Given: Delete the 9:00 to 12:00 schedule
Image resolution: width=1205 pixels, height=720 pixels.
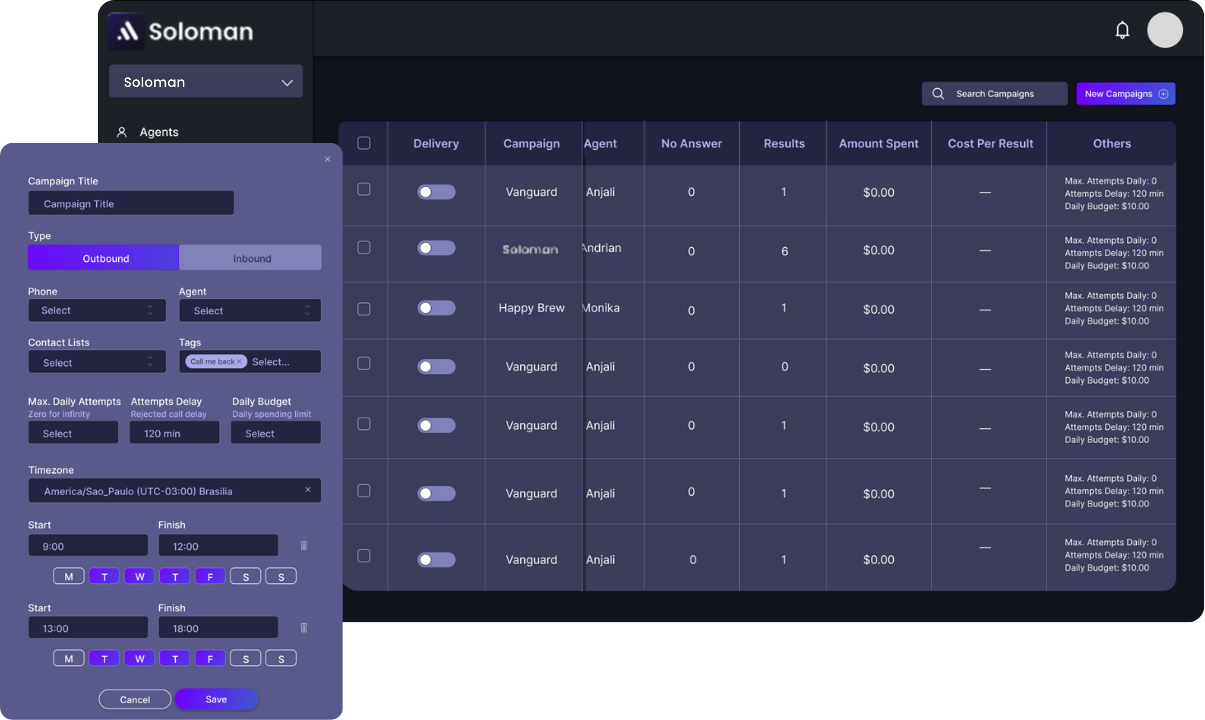Looking at the screenshot, I should (x=304, y=545).
